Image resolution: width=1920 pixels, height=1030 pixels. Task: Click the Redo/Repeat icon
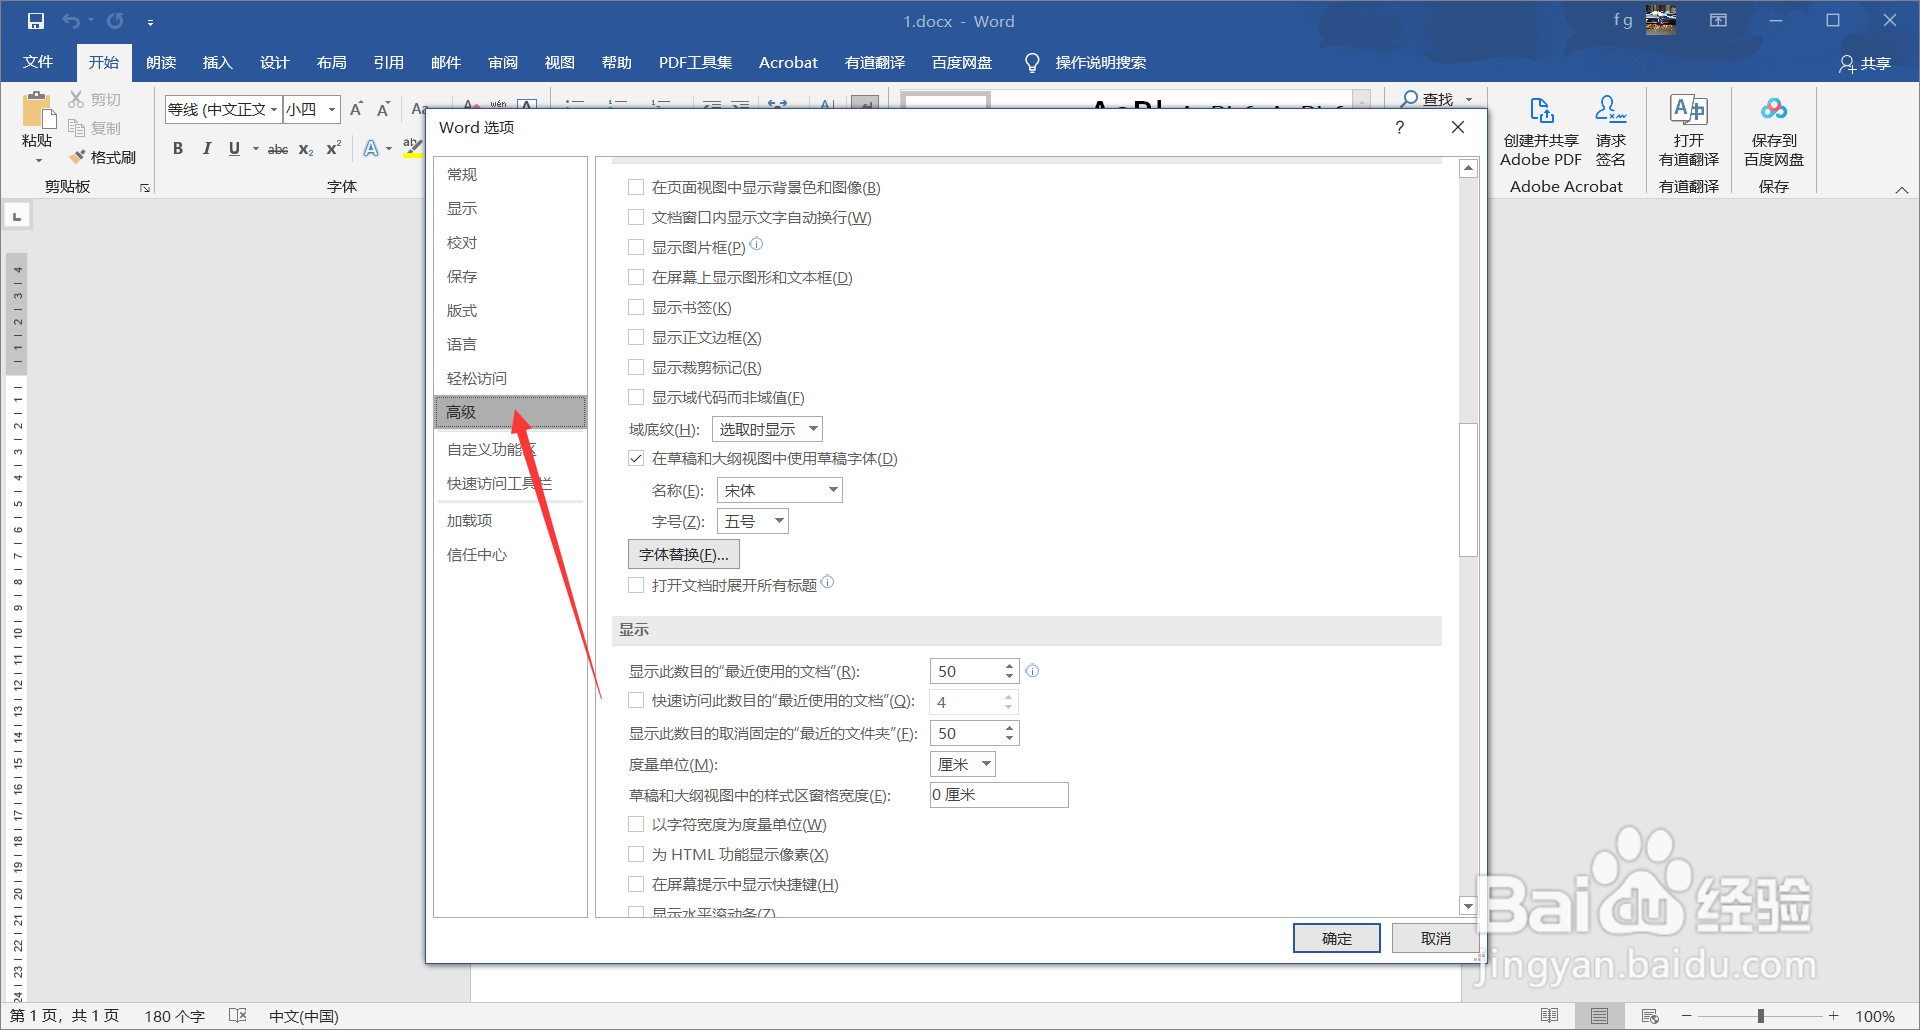(x=115, y=21)
